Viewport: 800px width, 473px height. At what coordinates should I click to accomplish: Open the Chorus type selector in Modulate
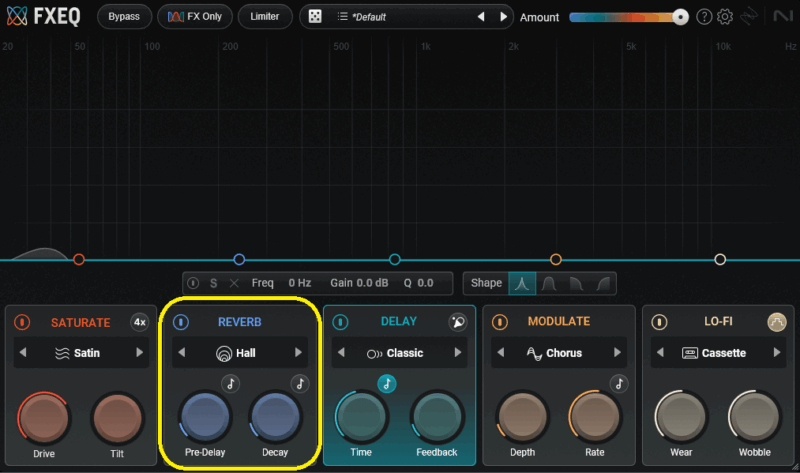[555, 353]
